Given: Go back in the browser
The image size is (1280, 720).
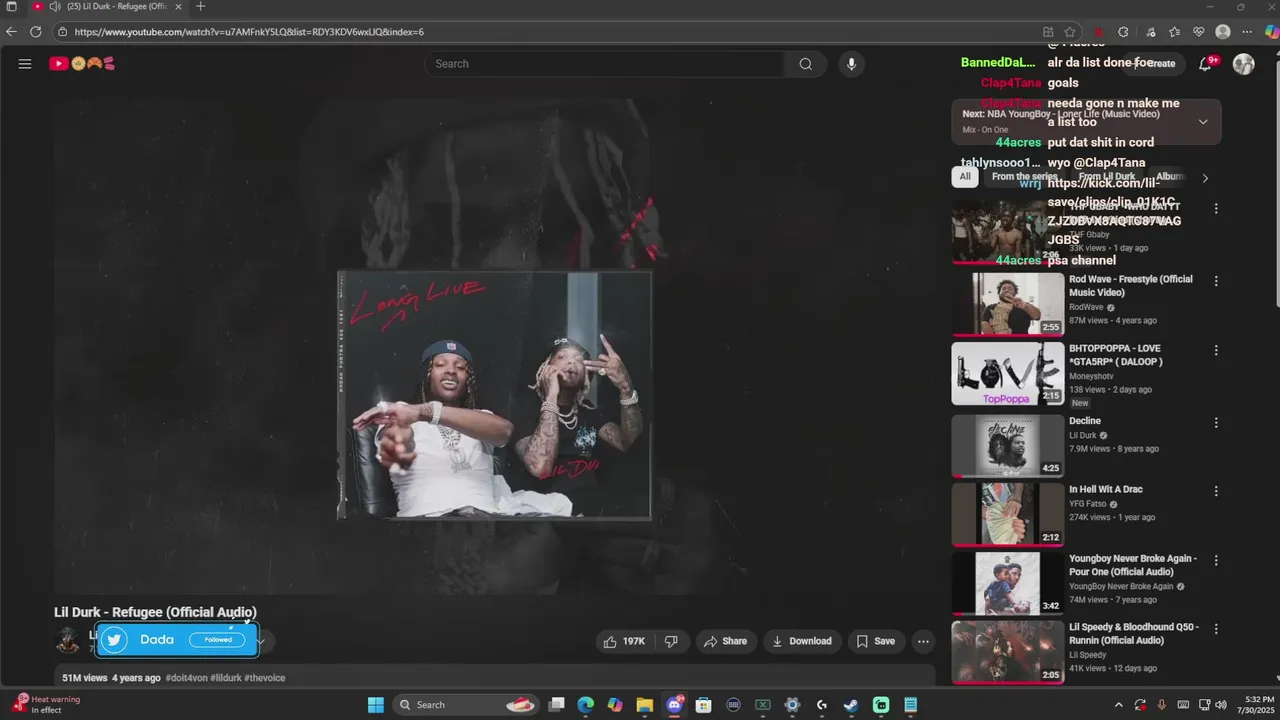Looking at the screenshot, I should click(12, 32).
